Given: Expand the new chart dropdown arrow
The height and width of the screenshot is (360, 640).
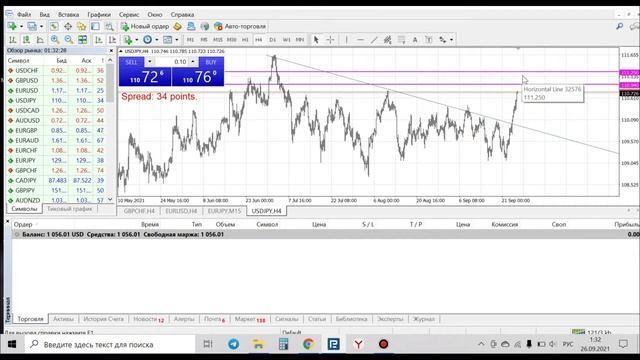Looking at the screenshot, I should tap(21, 27).
